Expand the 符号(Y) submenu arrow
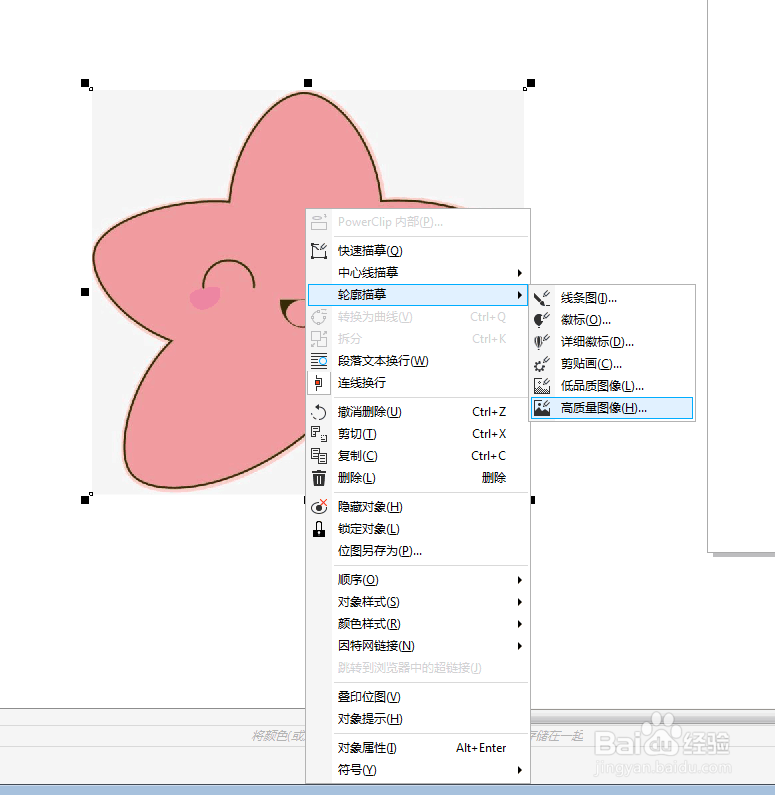This screenshot has width=775, height=795. coord(520,770)
